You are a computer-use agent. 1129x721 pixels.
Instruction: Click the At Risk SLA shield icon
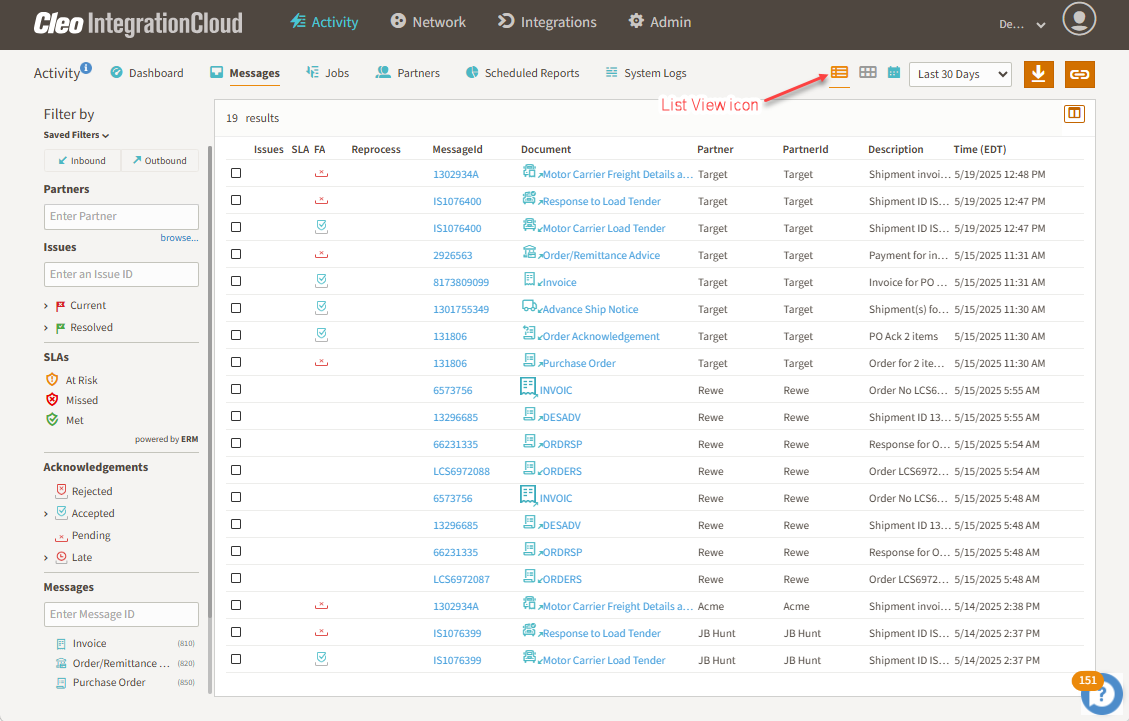point(52,380)
